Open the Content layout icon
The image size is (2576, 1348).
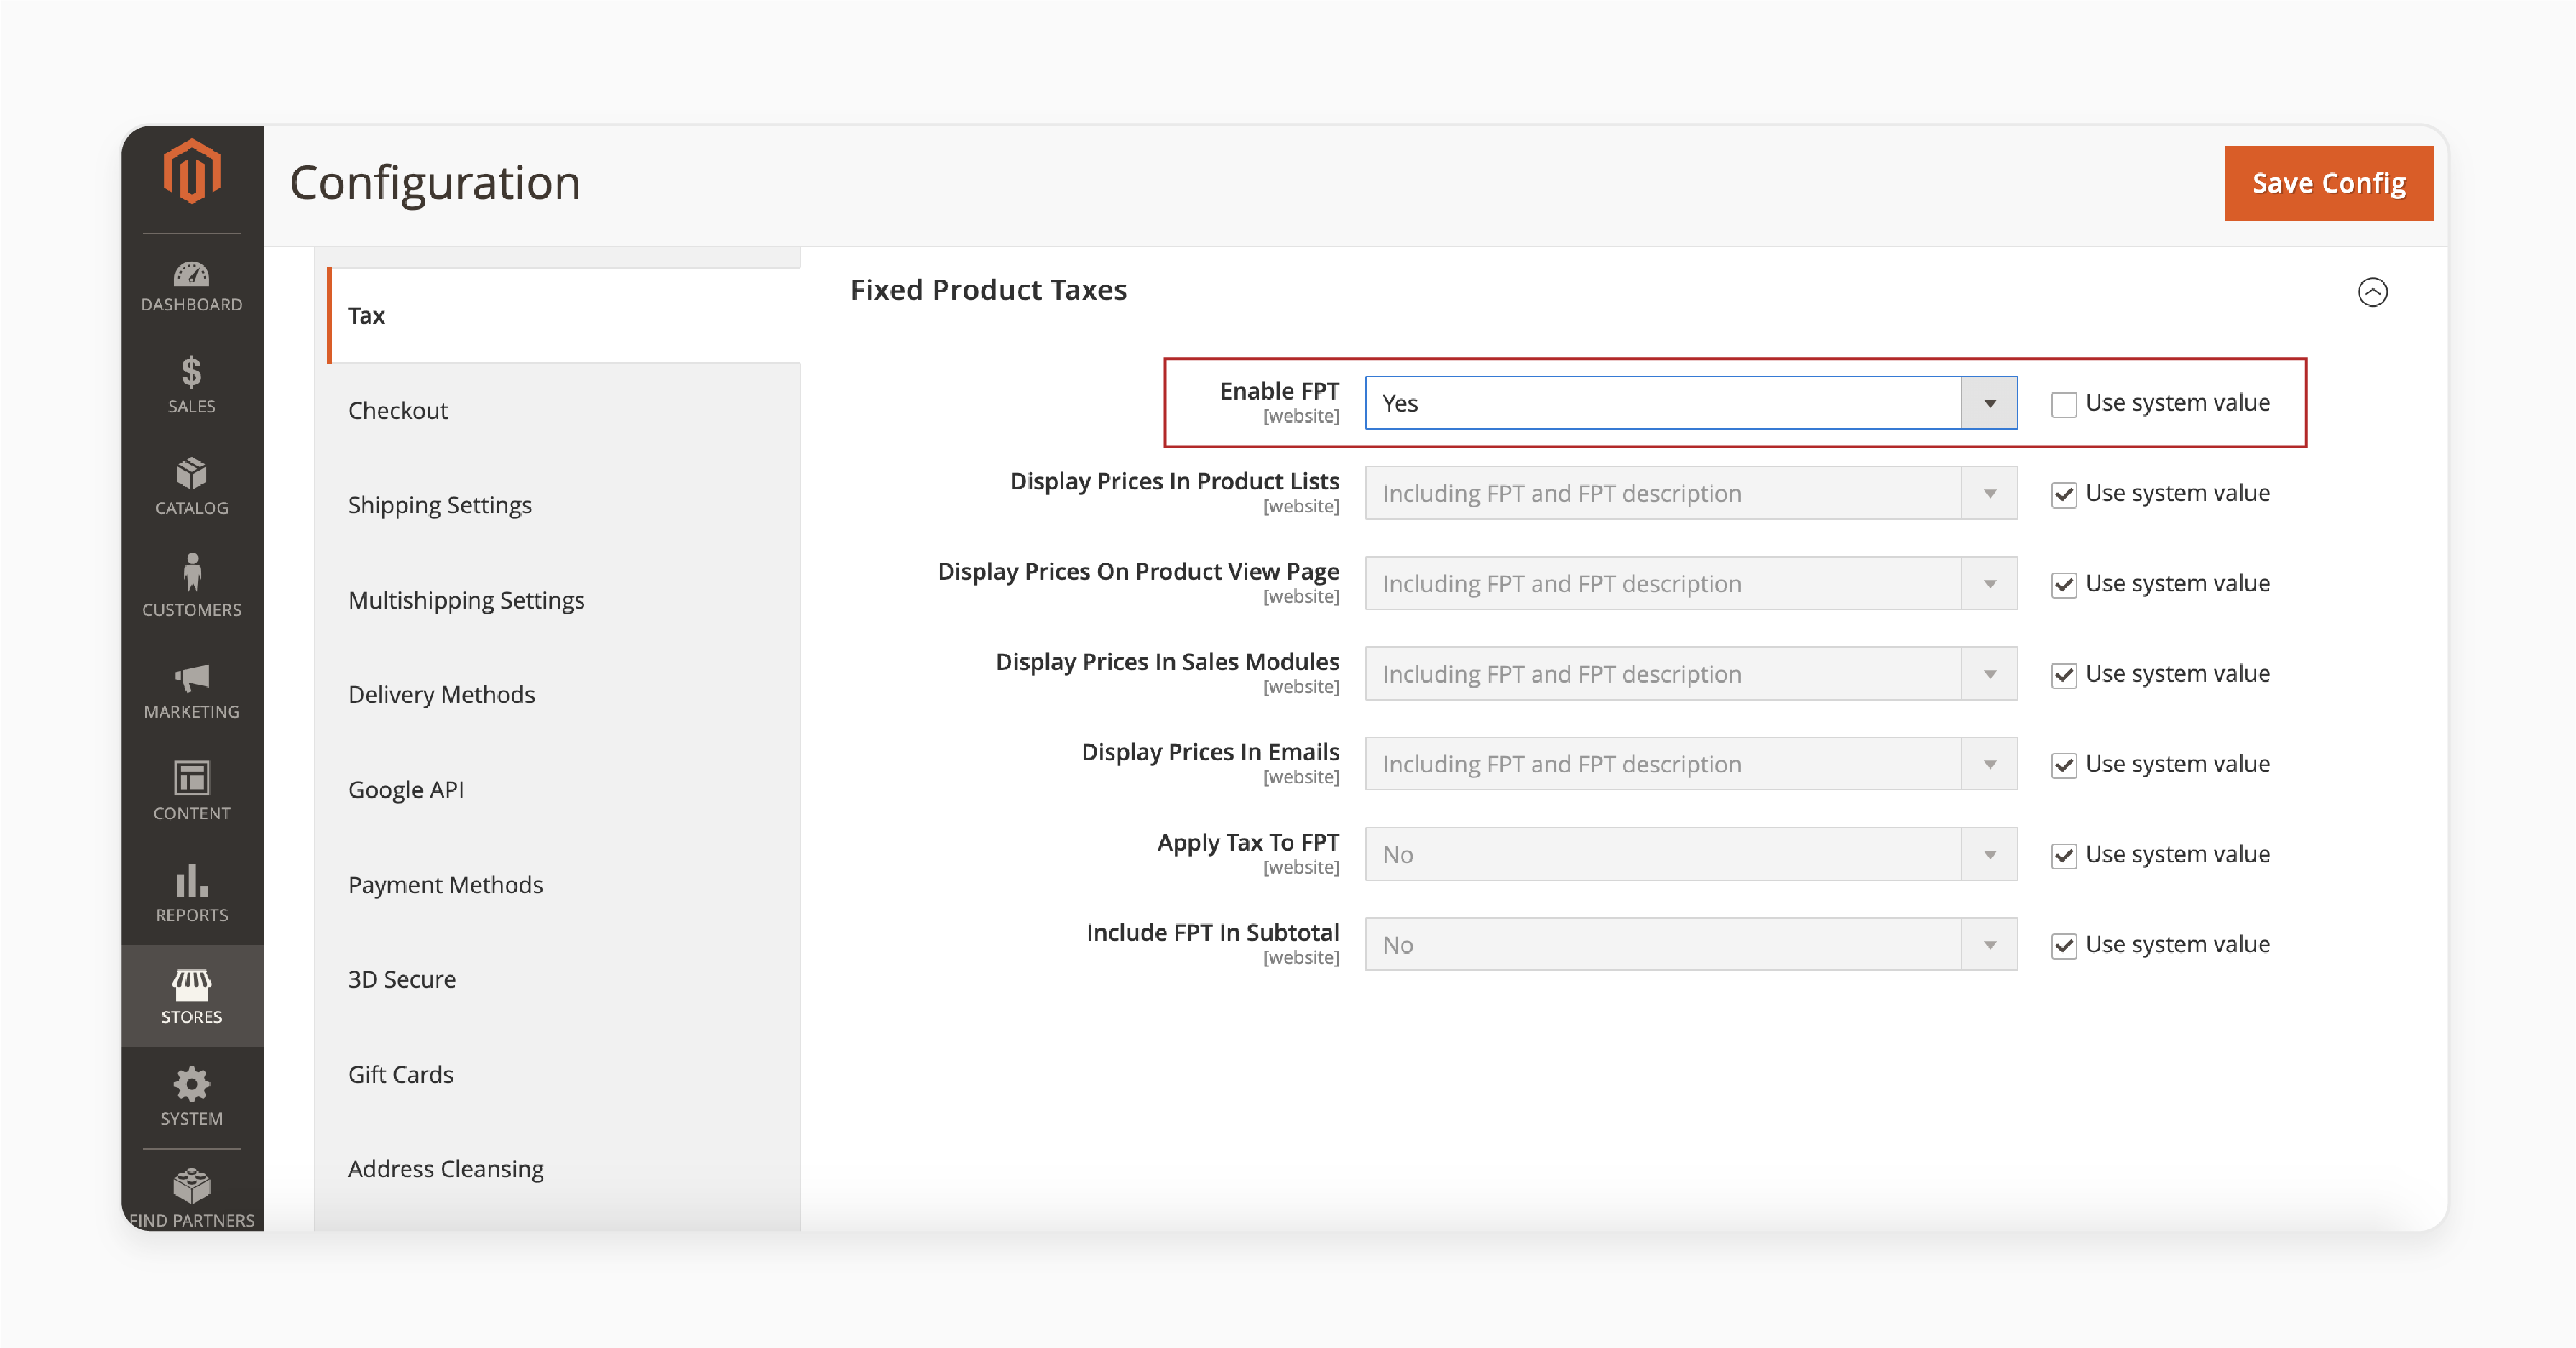point(191,778)
